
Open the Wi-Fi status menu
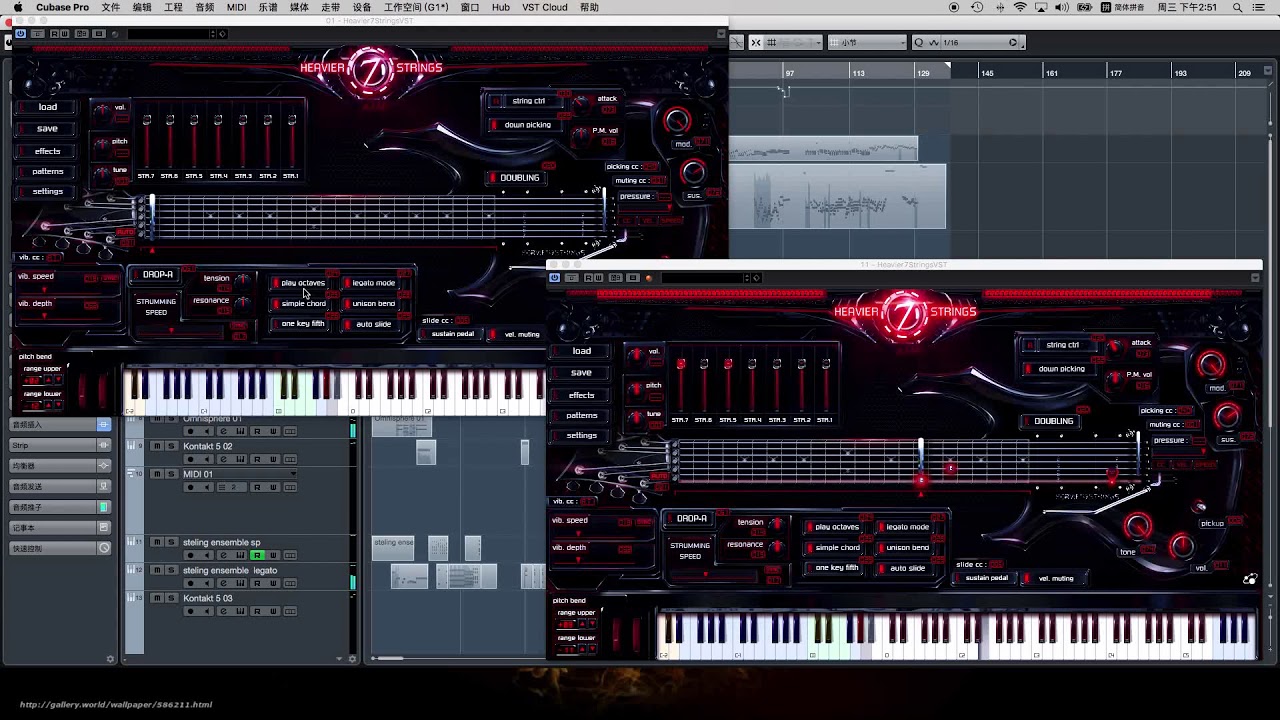click(x=1020, y=7)
